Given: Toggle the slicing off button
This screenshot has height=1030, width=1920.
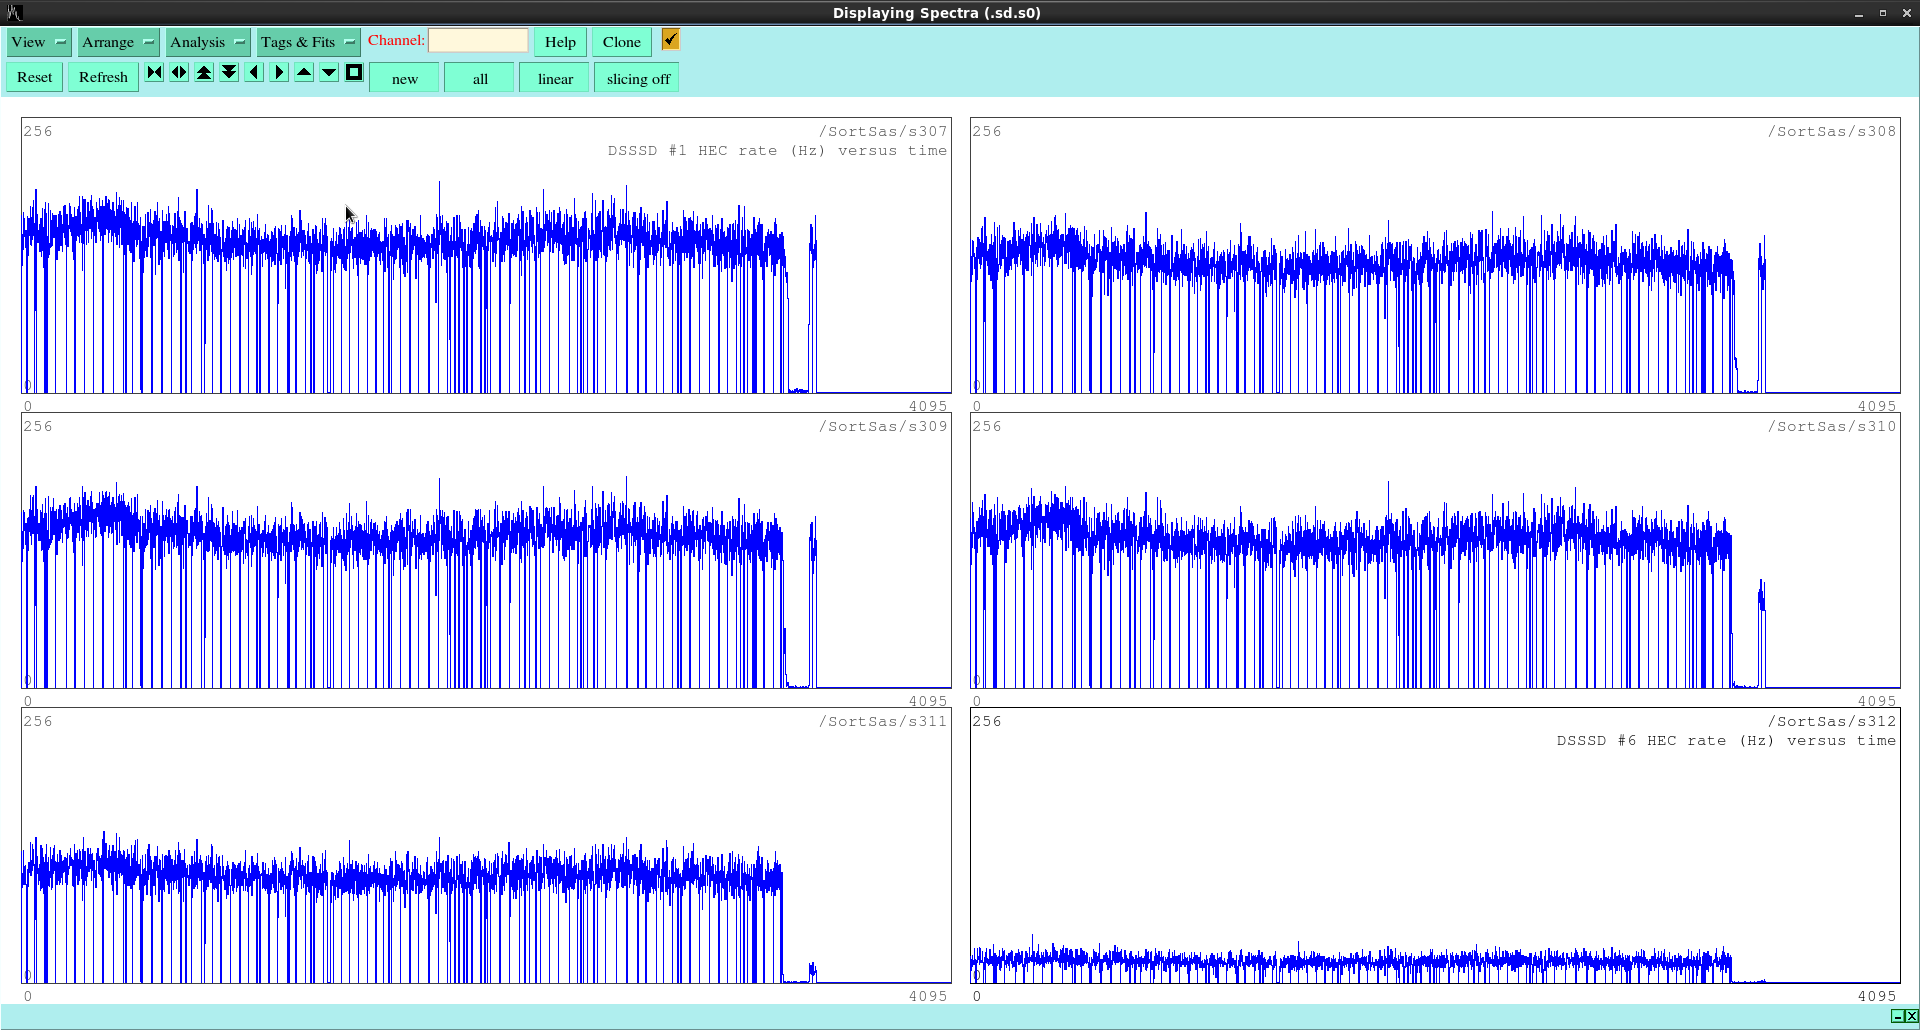Looking at the screenshot, I should [638, 78].
